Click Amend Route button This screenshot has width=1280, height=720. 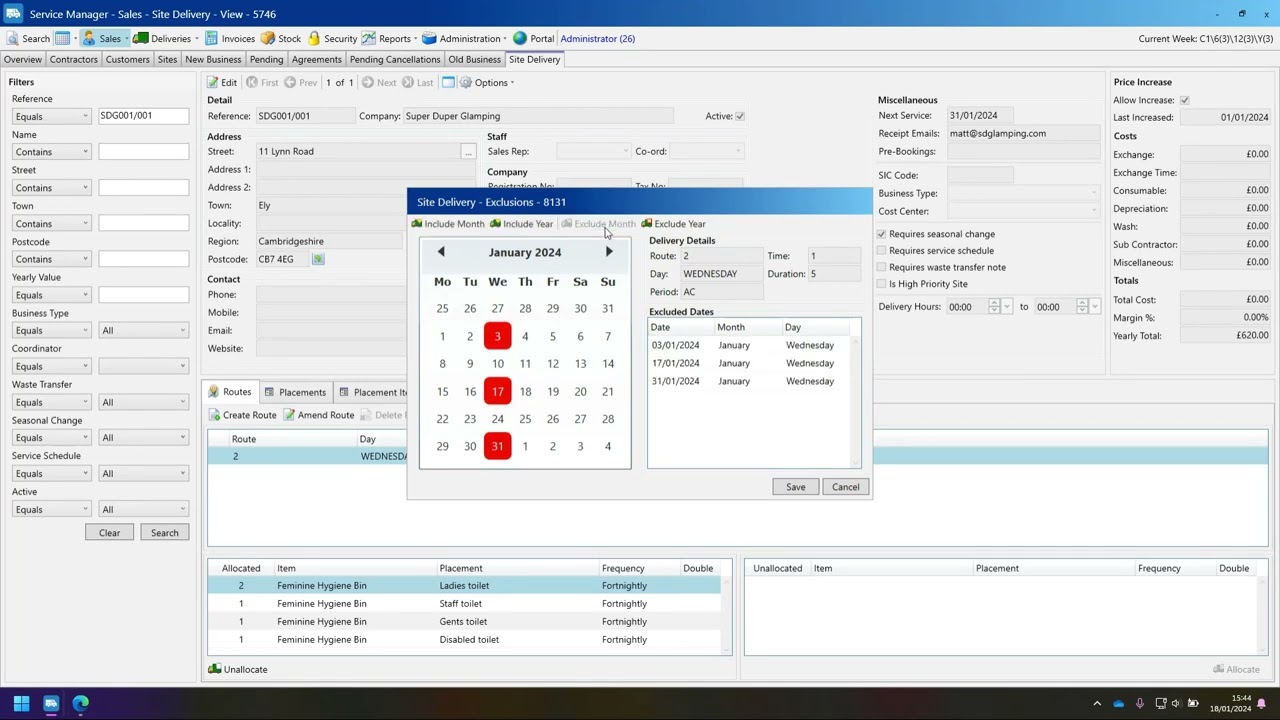(x=319, y=415)
